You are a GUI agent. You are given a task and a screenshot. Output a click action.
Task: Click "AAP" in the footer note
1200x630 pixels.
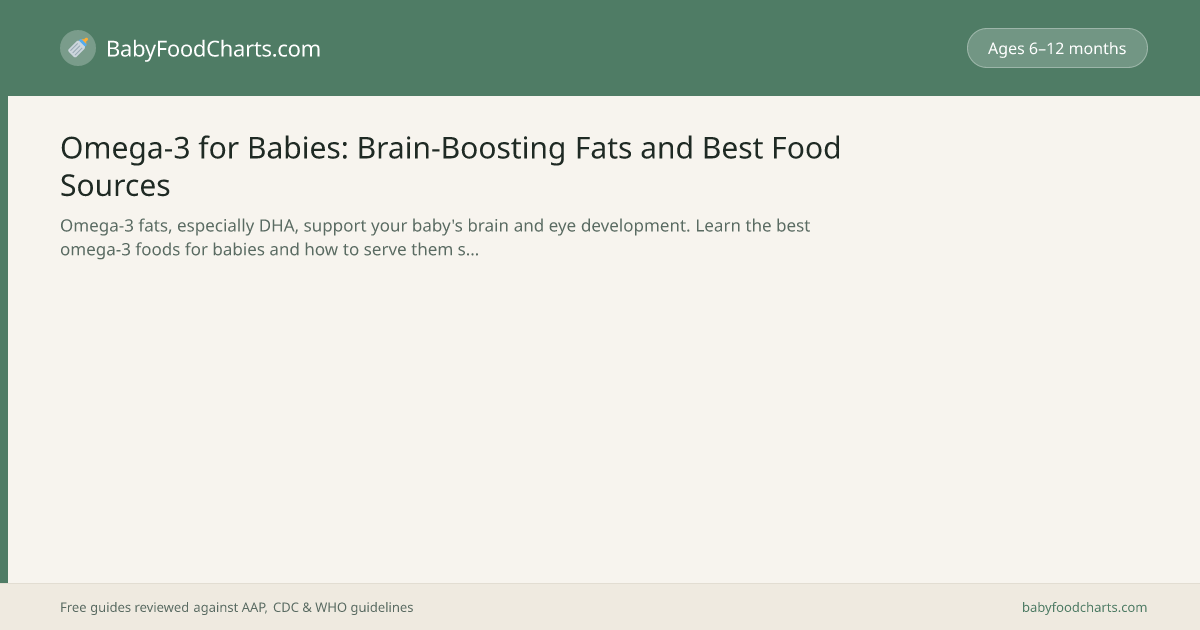(x=254, y=607)
